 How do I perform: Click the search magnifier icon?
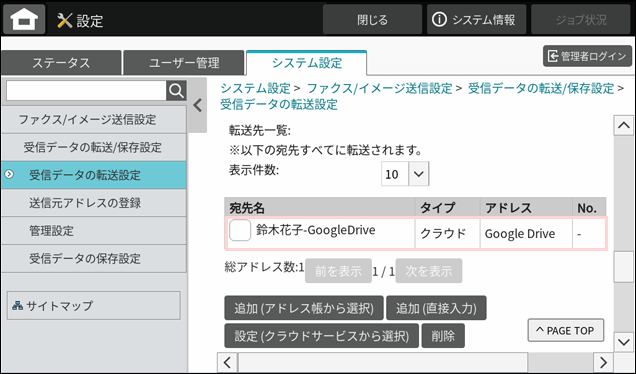click(x=176, y=90)
